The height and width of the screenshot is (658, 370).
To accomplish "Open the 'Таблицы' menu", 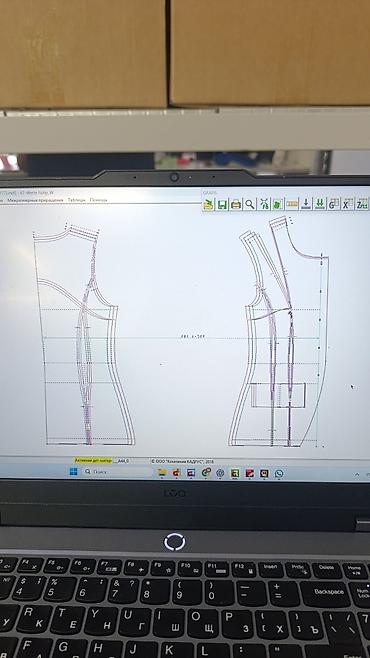I will point(77,201).
